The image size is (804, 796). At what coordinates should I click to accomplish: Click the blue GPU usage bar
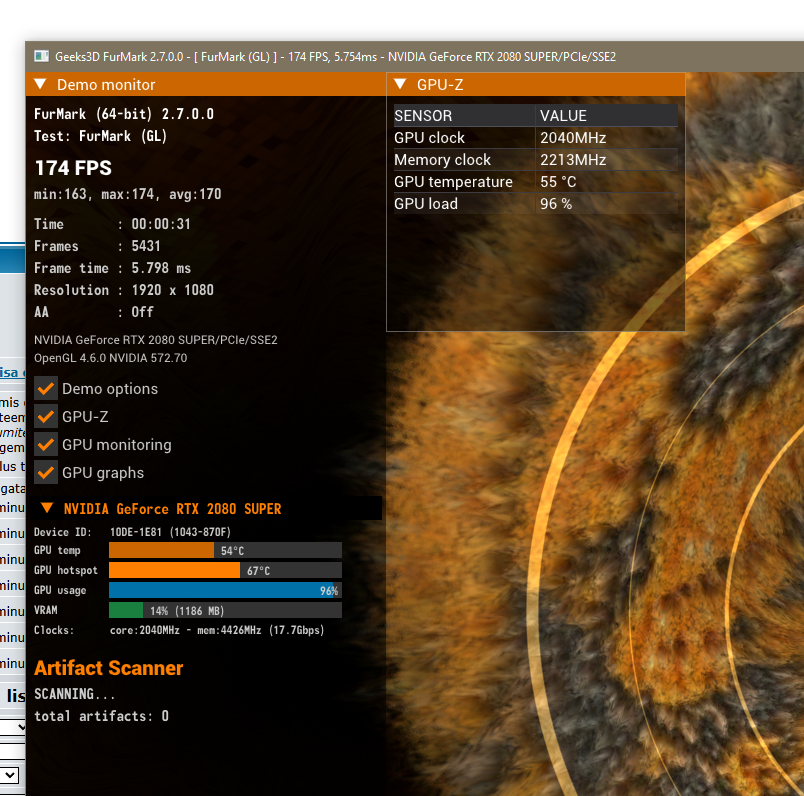[224, 591]
